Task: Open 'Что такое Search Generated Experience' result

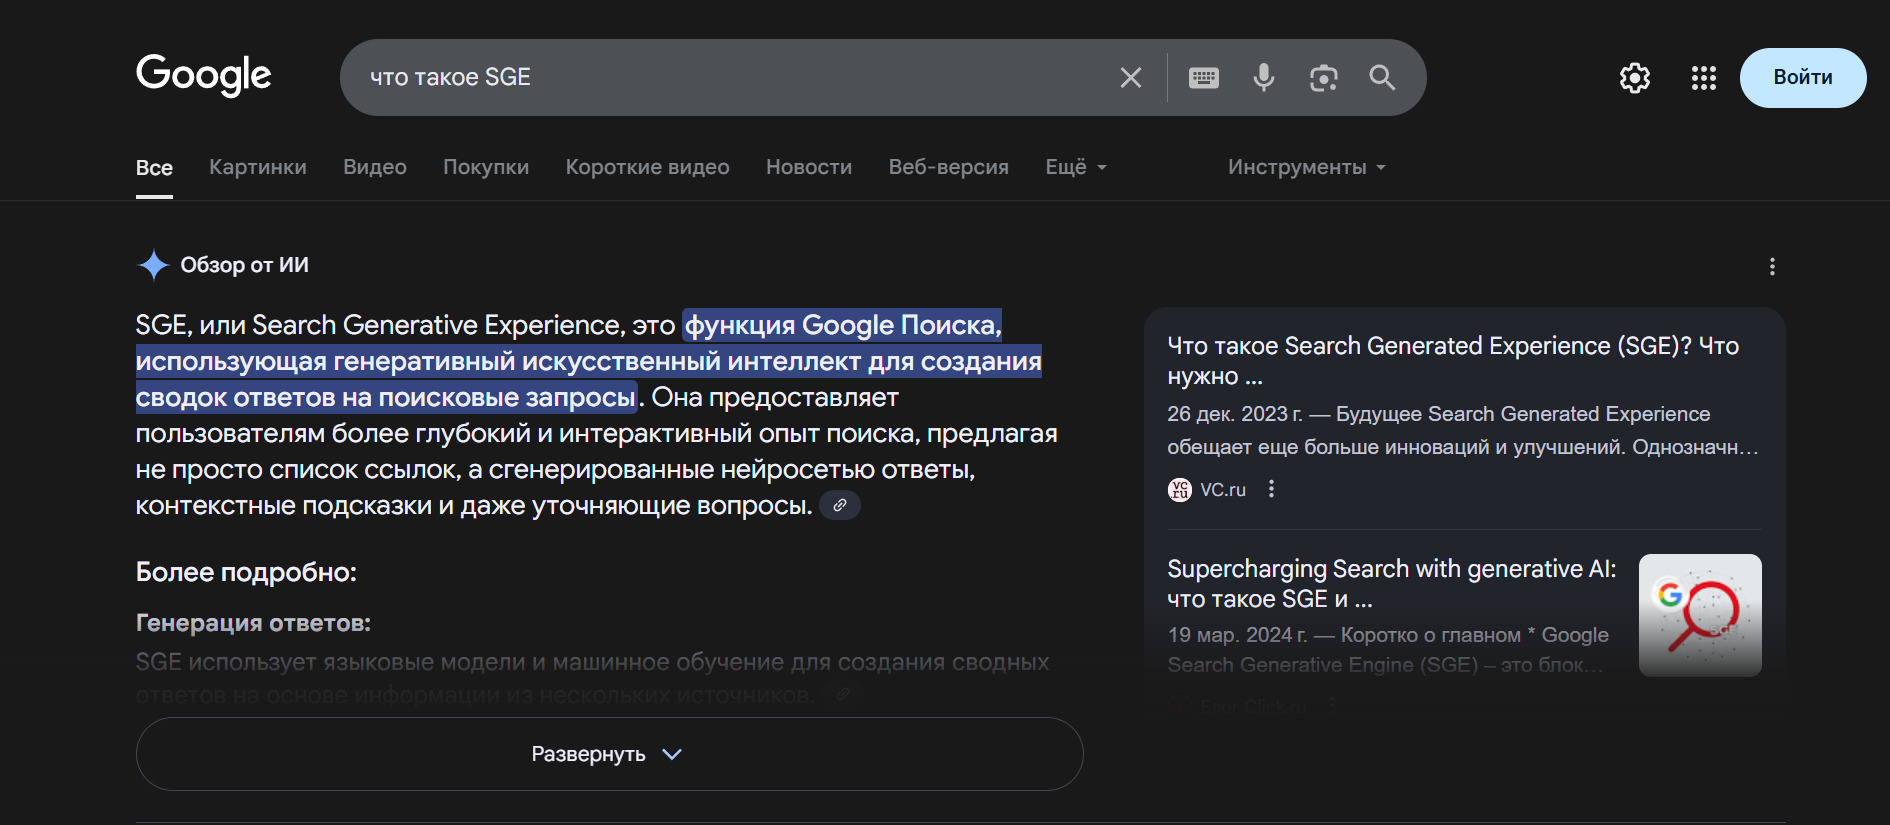Action: (1453, 360)
